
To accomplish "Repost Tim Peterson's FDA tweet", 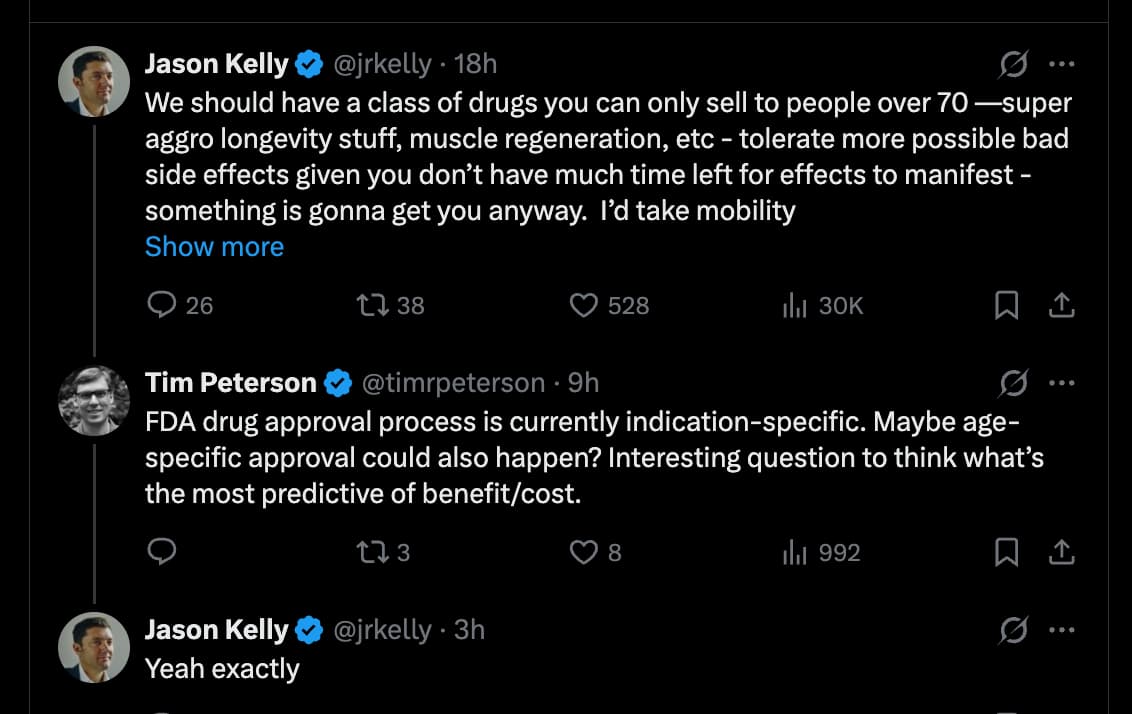I will (372, 552).
